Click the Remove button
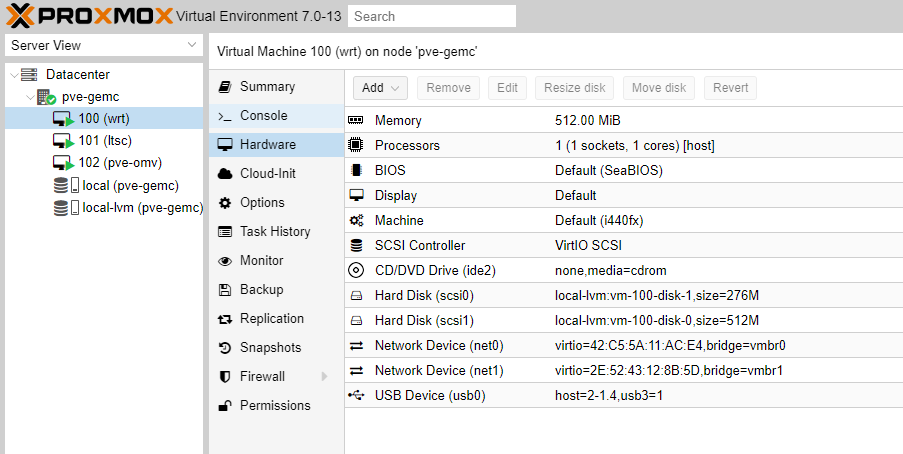Image resolution: width=903 pixels, height=454 pixels. (x=448, y=88)
